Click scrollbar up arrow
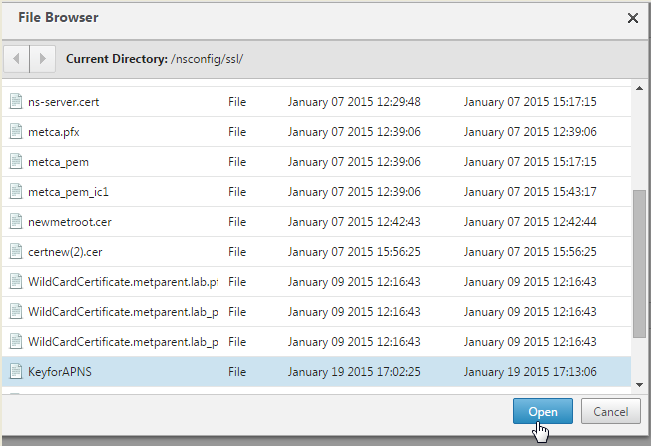Screen dimensions: 651x446 639,86
